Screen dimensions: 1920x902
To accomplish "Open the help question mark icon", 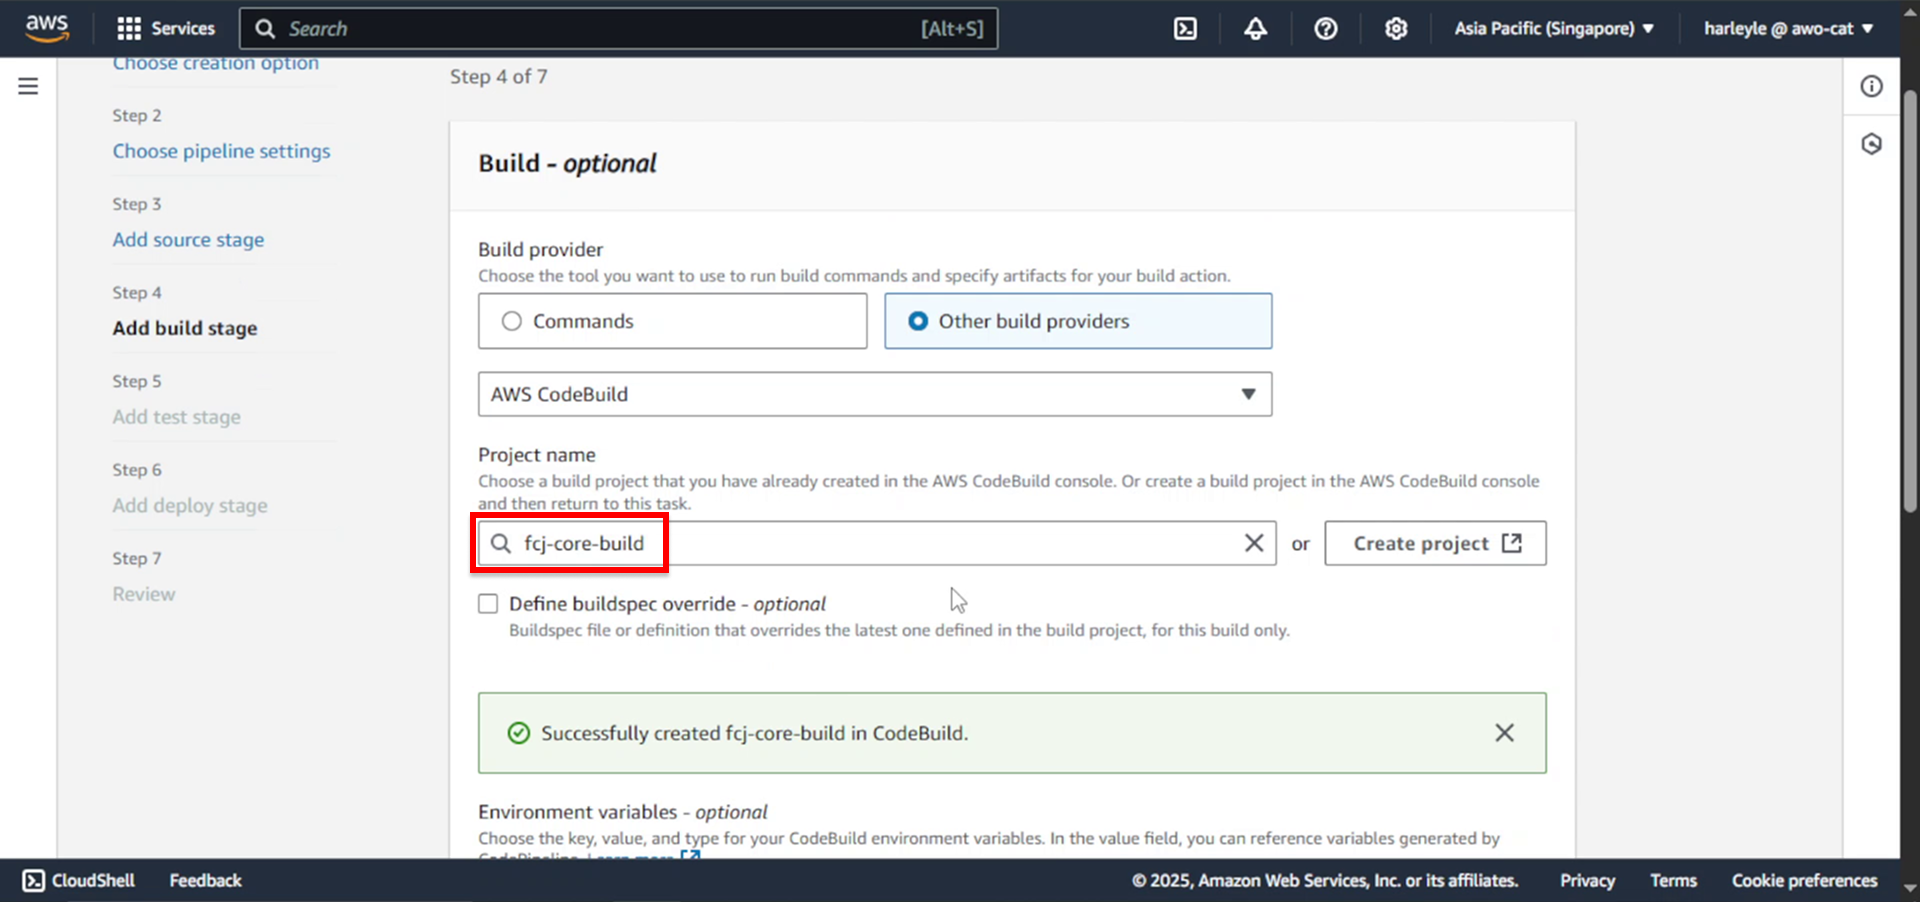I will 1326,29.
